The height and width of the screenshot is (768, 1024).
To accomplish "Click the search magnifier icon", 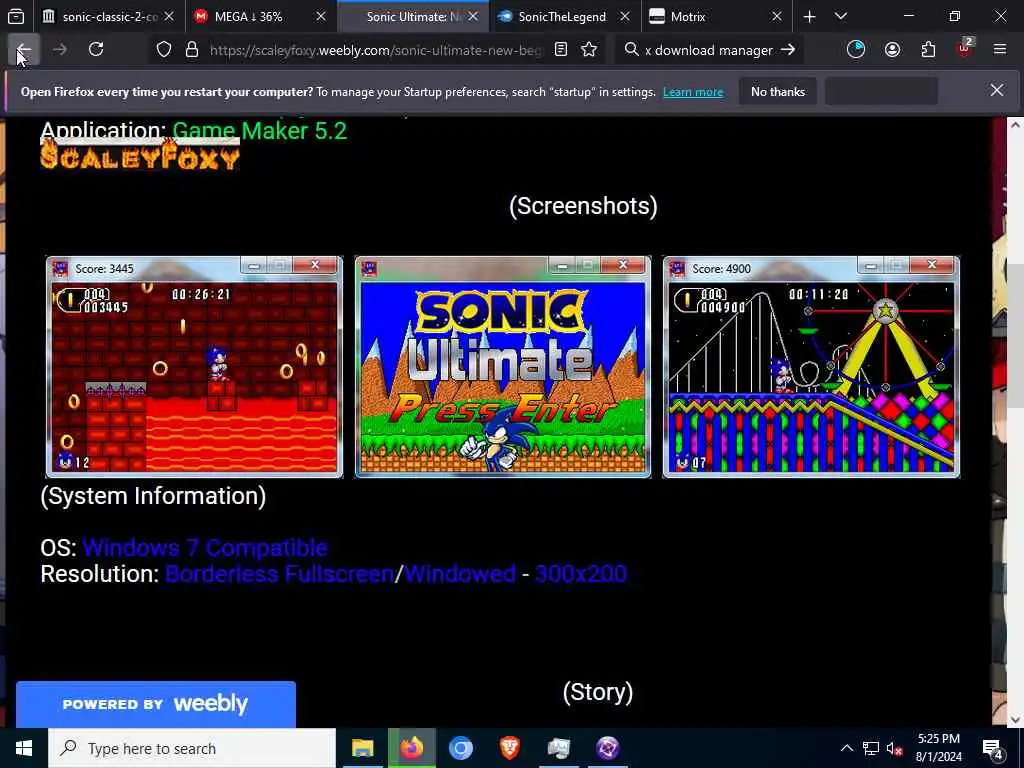I will click(x=631, y=50).
